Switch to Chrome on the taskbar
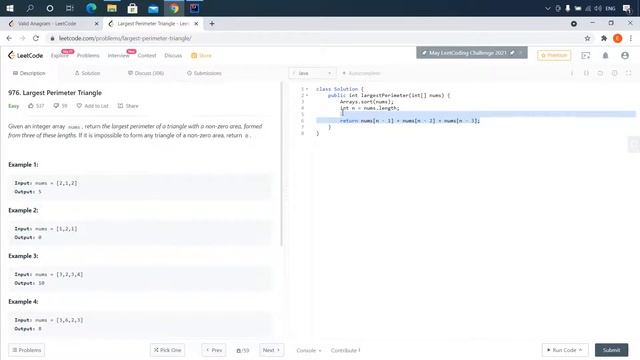This screenshot has width=640, height=360. [x=174, y=8]
